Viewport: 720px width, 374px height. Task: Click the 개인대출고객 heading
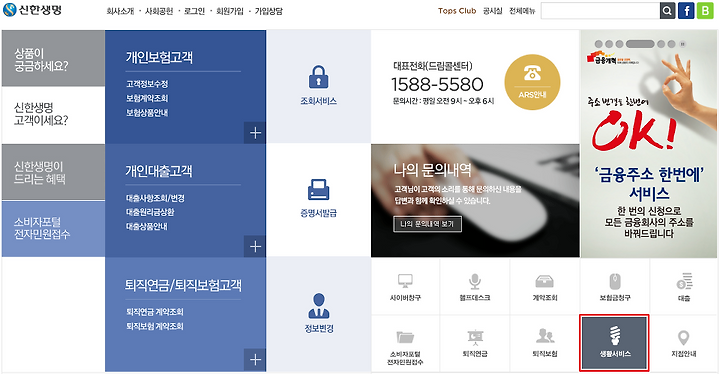(x=159, y=171)
